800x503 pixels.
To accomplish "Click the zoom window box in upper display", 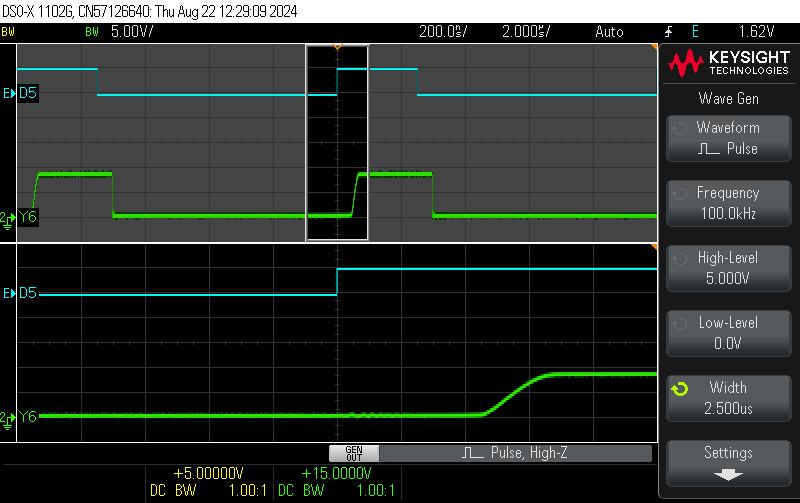I will coord(337,142).
